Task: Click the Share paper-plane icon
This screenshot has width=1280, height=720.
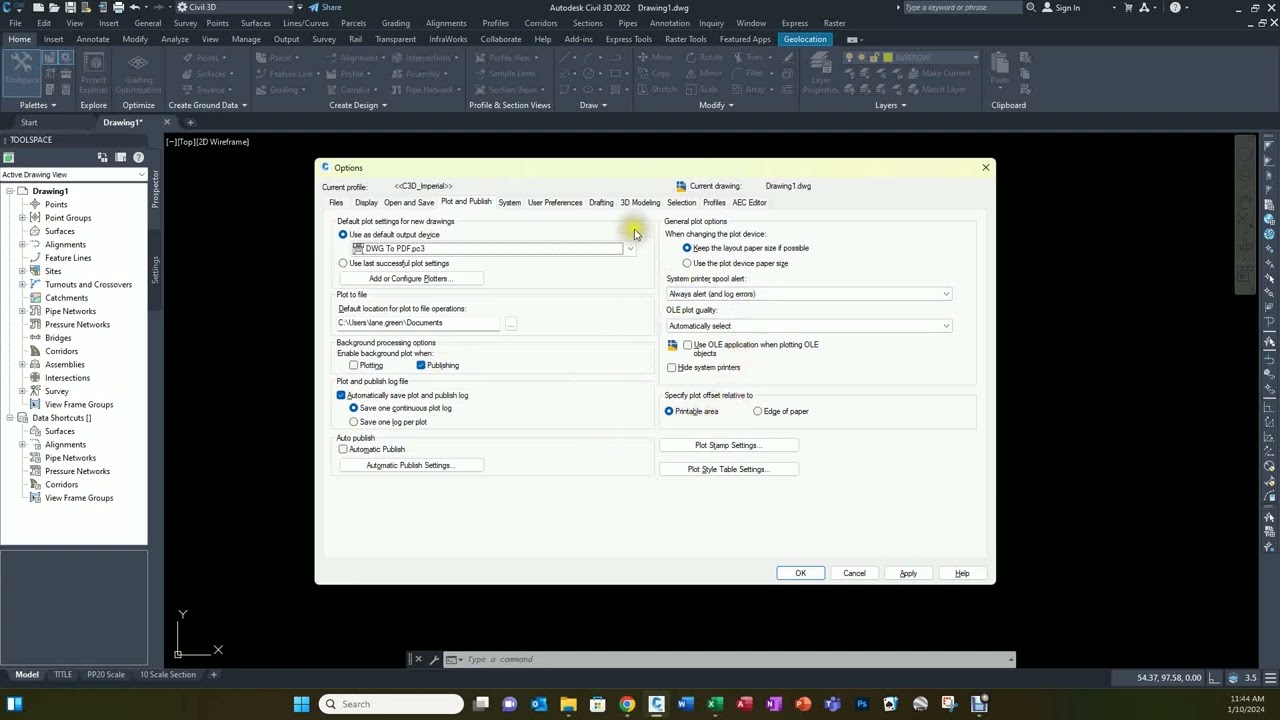Action: point(312,7)
